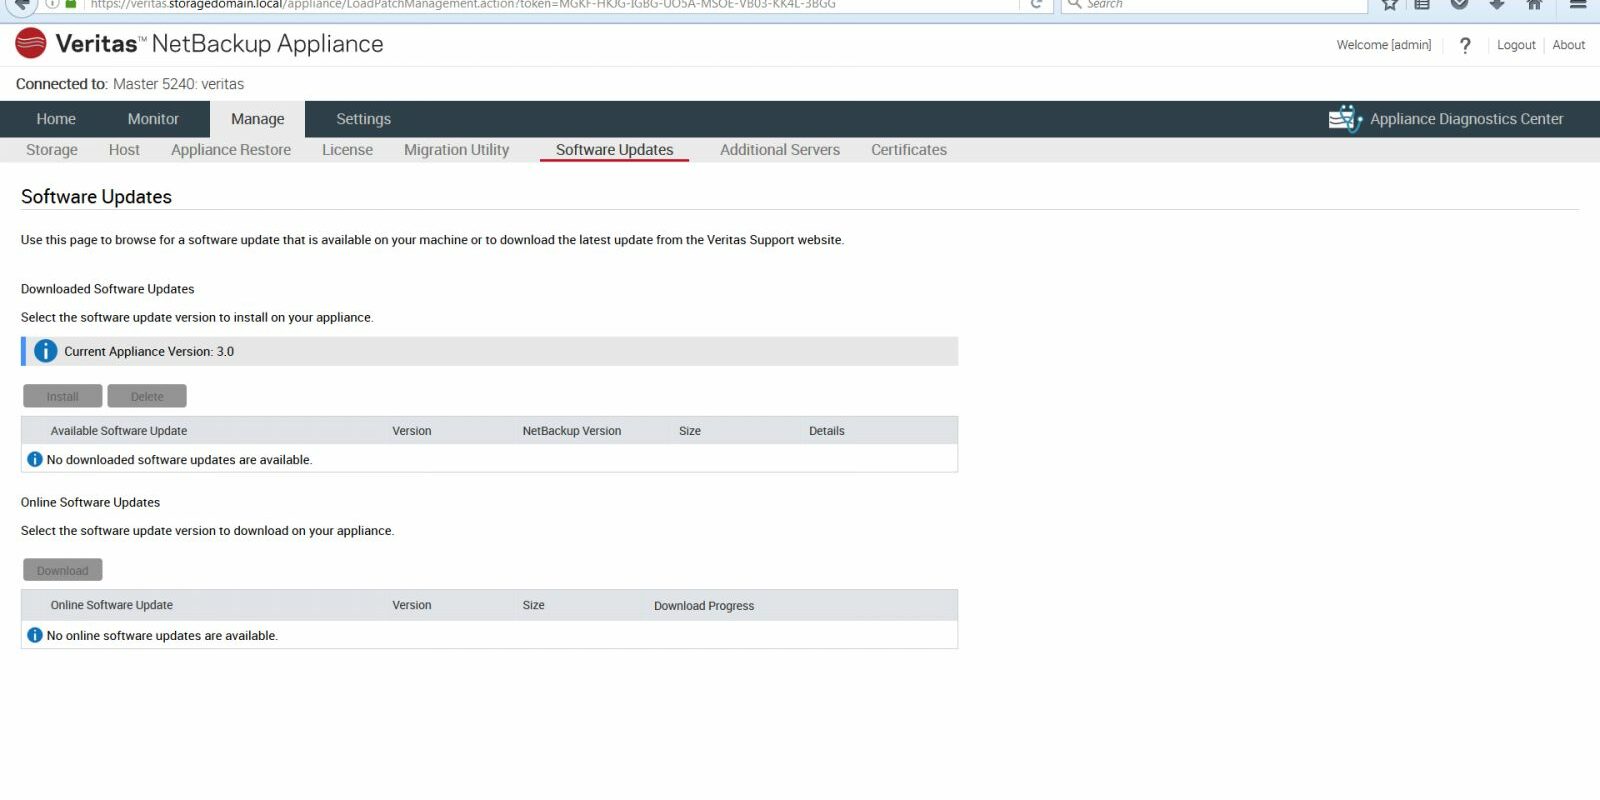Click Size header in downloaded updates table

click(x=690, y=431)
